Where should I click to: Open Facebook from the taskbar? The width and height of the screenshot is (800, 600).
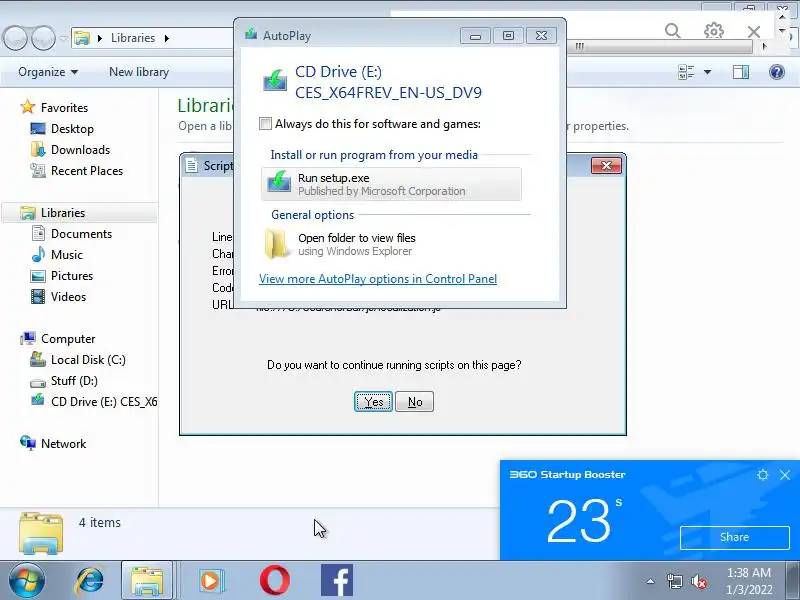(x=337, y=581)
